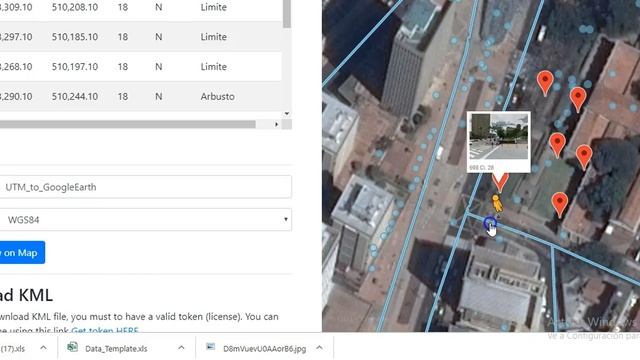Click the N cell in Arbusto row
This screenshot has width=640, height=360.
coord(159,96)
